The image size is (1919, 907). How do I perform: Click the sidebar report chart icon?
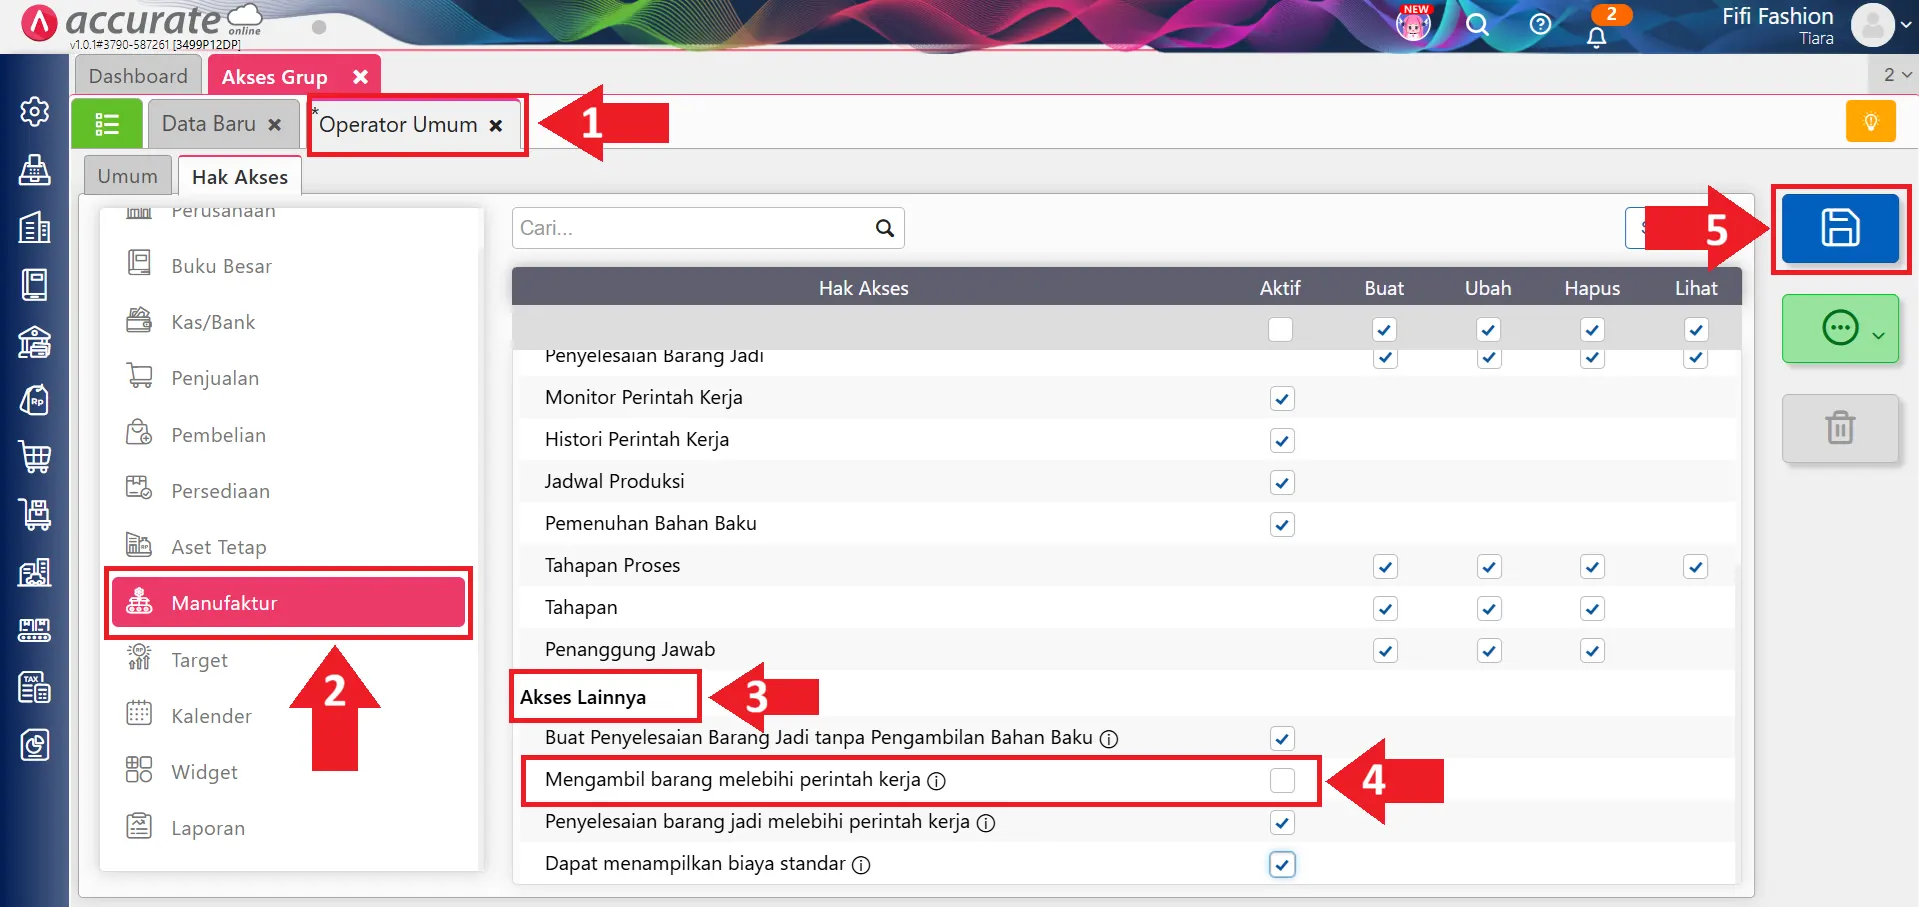(x=35, y=744)
